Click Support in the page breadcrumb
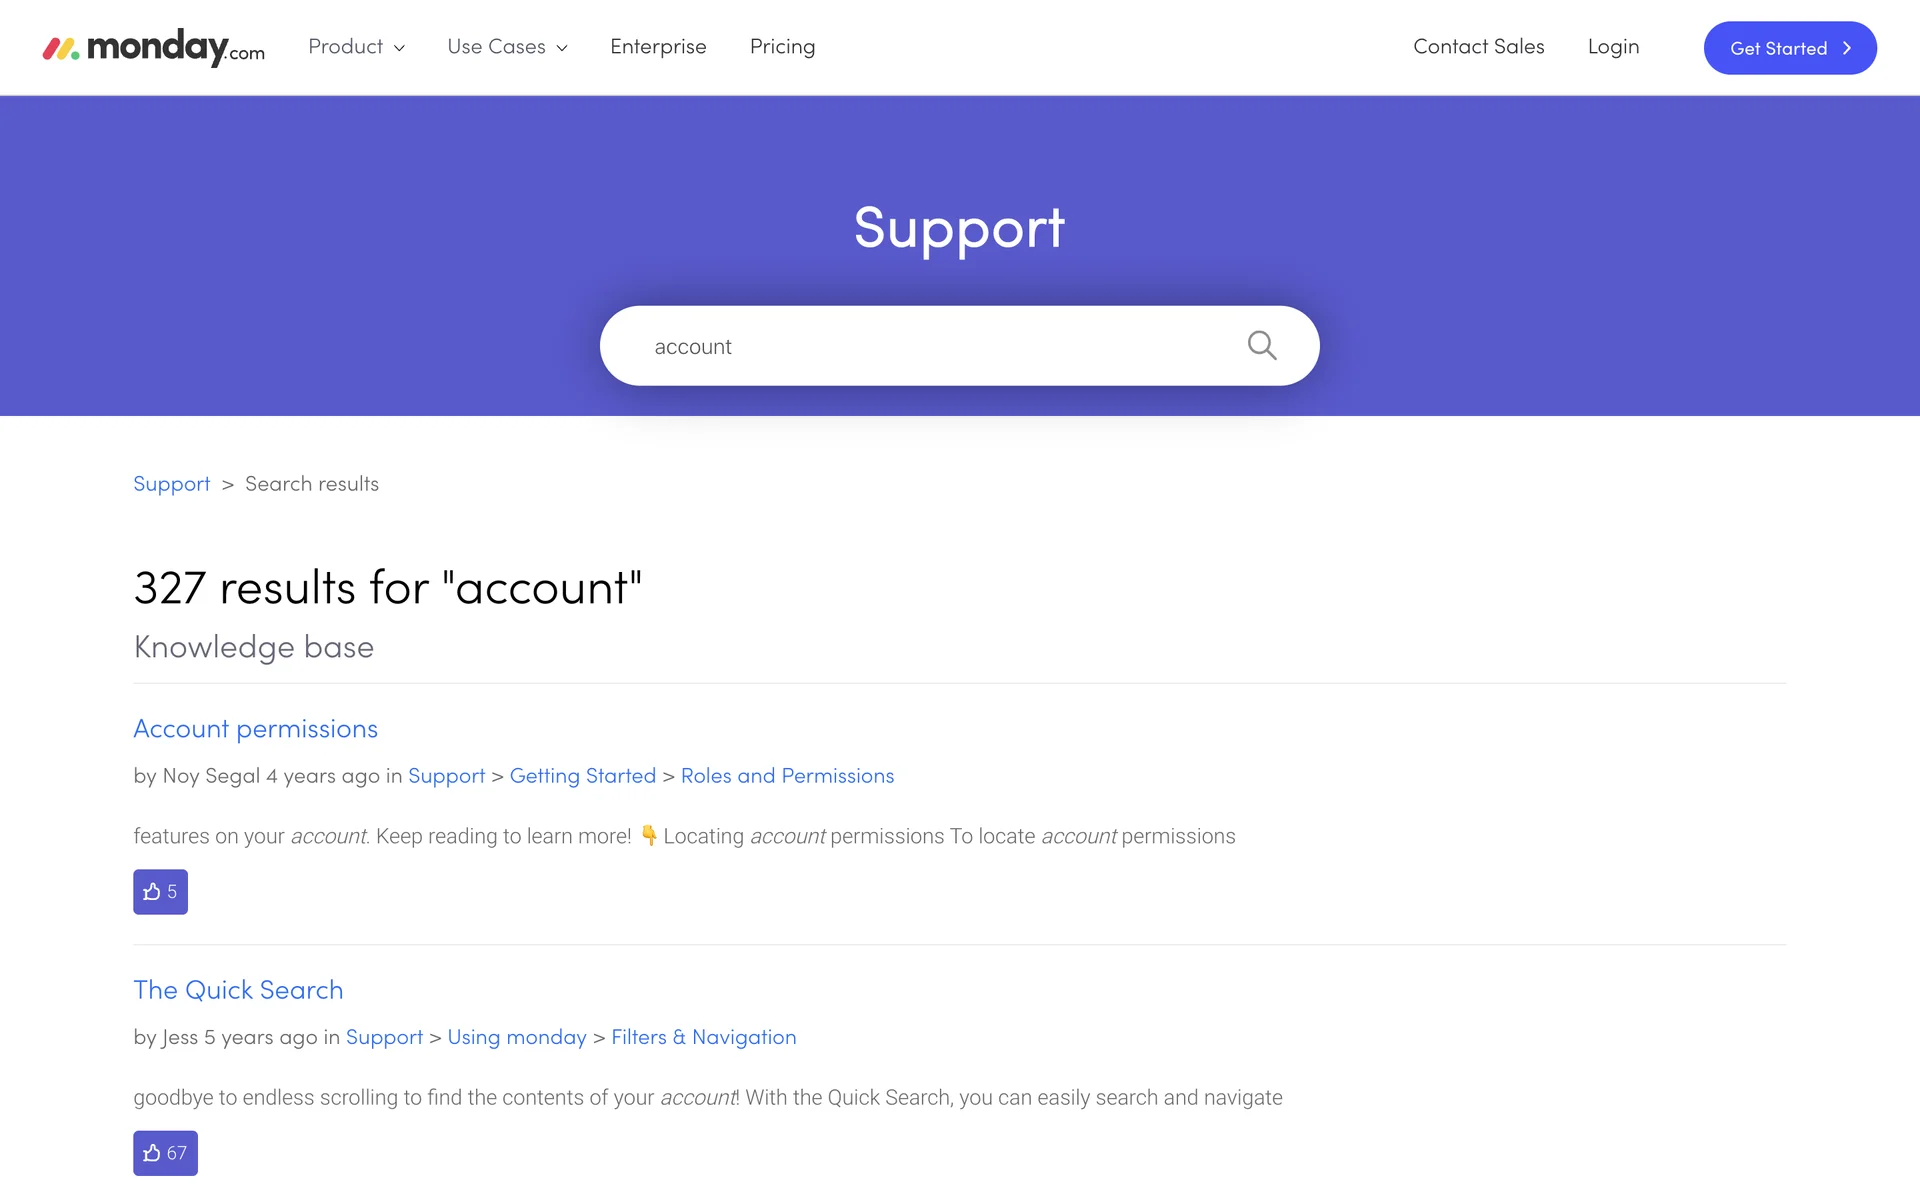 click(172, 484)
